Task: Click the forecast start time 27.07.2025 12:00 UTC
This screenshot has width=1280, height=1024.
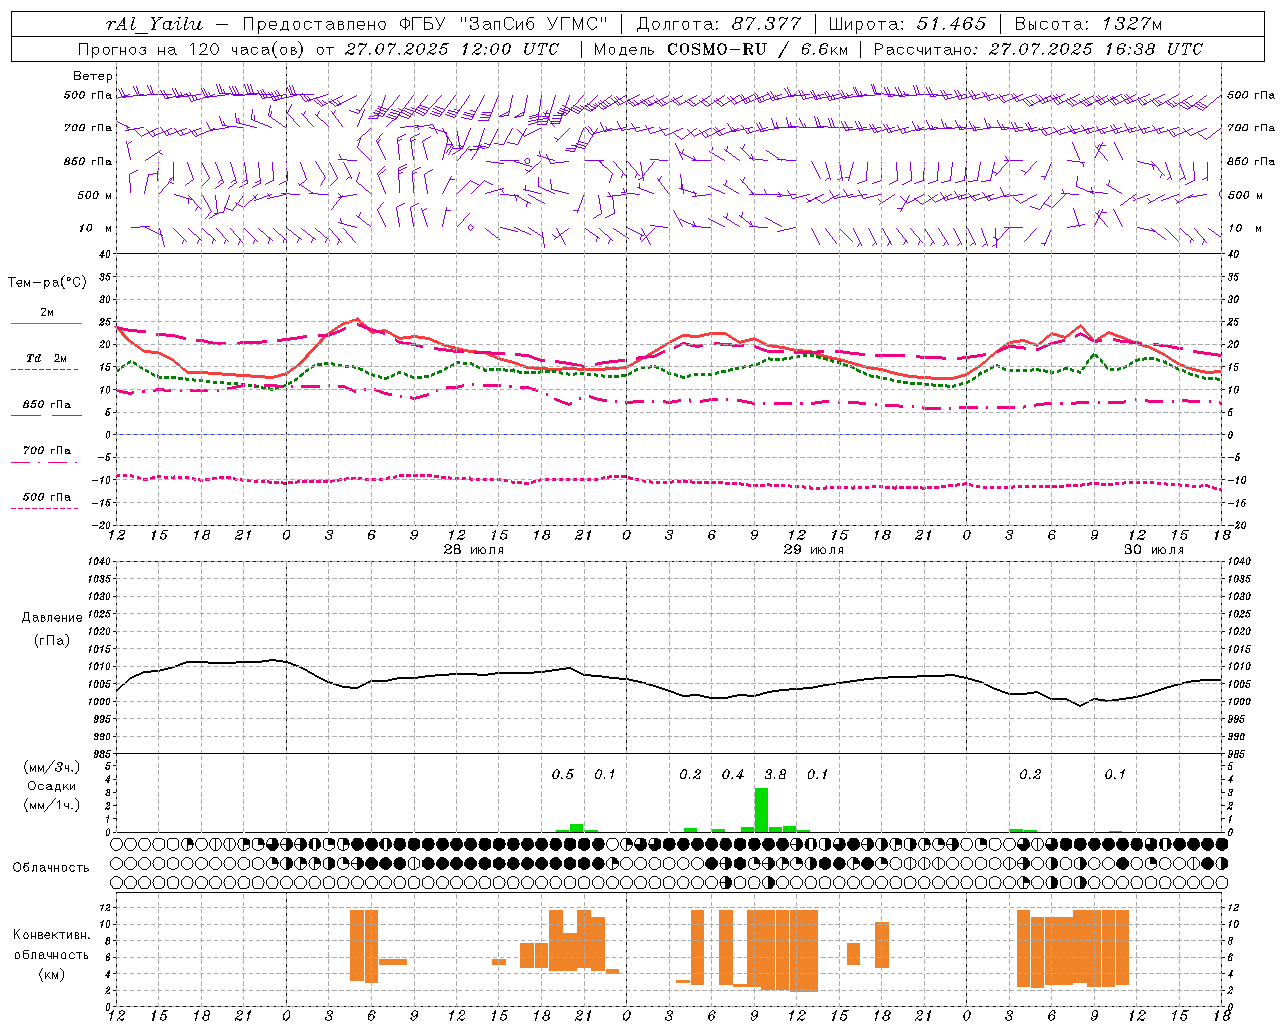Action: tap(452, 49)
